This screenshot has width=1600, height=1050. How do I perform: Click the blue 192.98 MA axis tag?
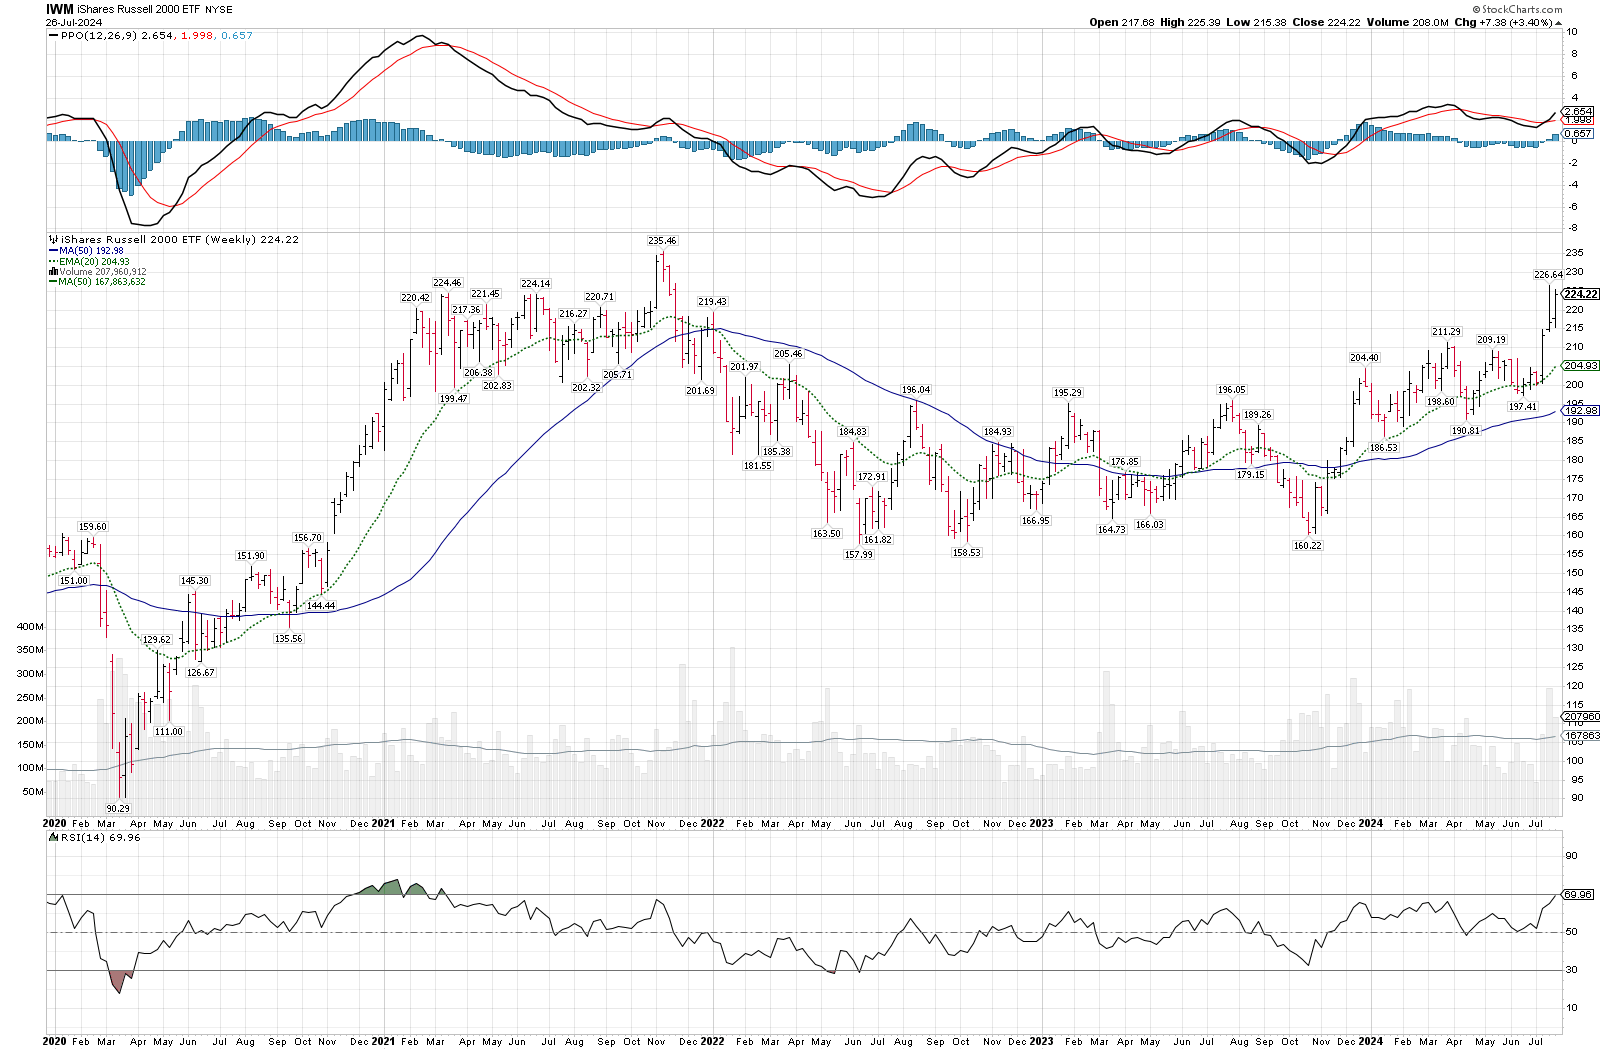pos(1581,410)
